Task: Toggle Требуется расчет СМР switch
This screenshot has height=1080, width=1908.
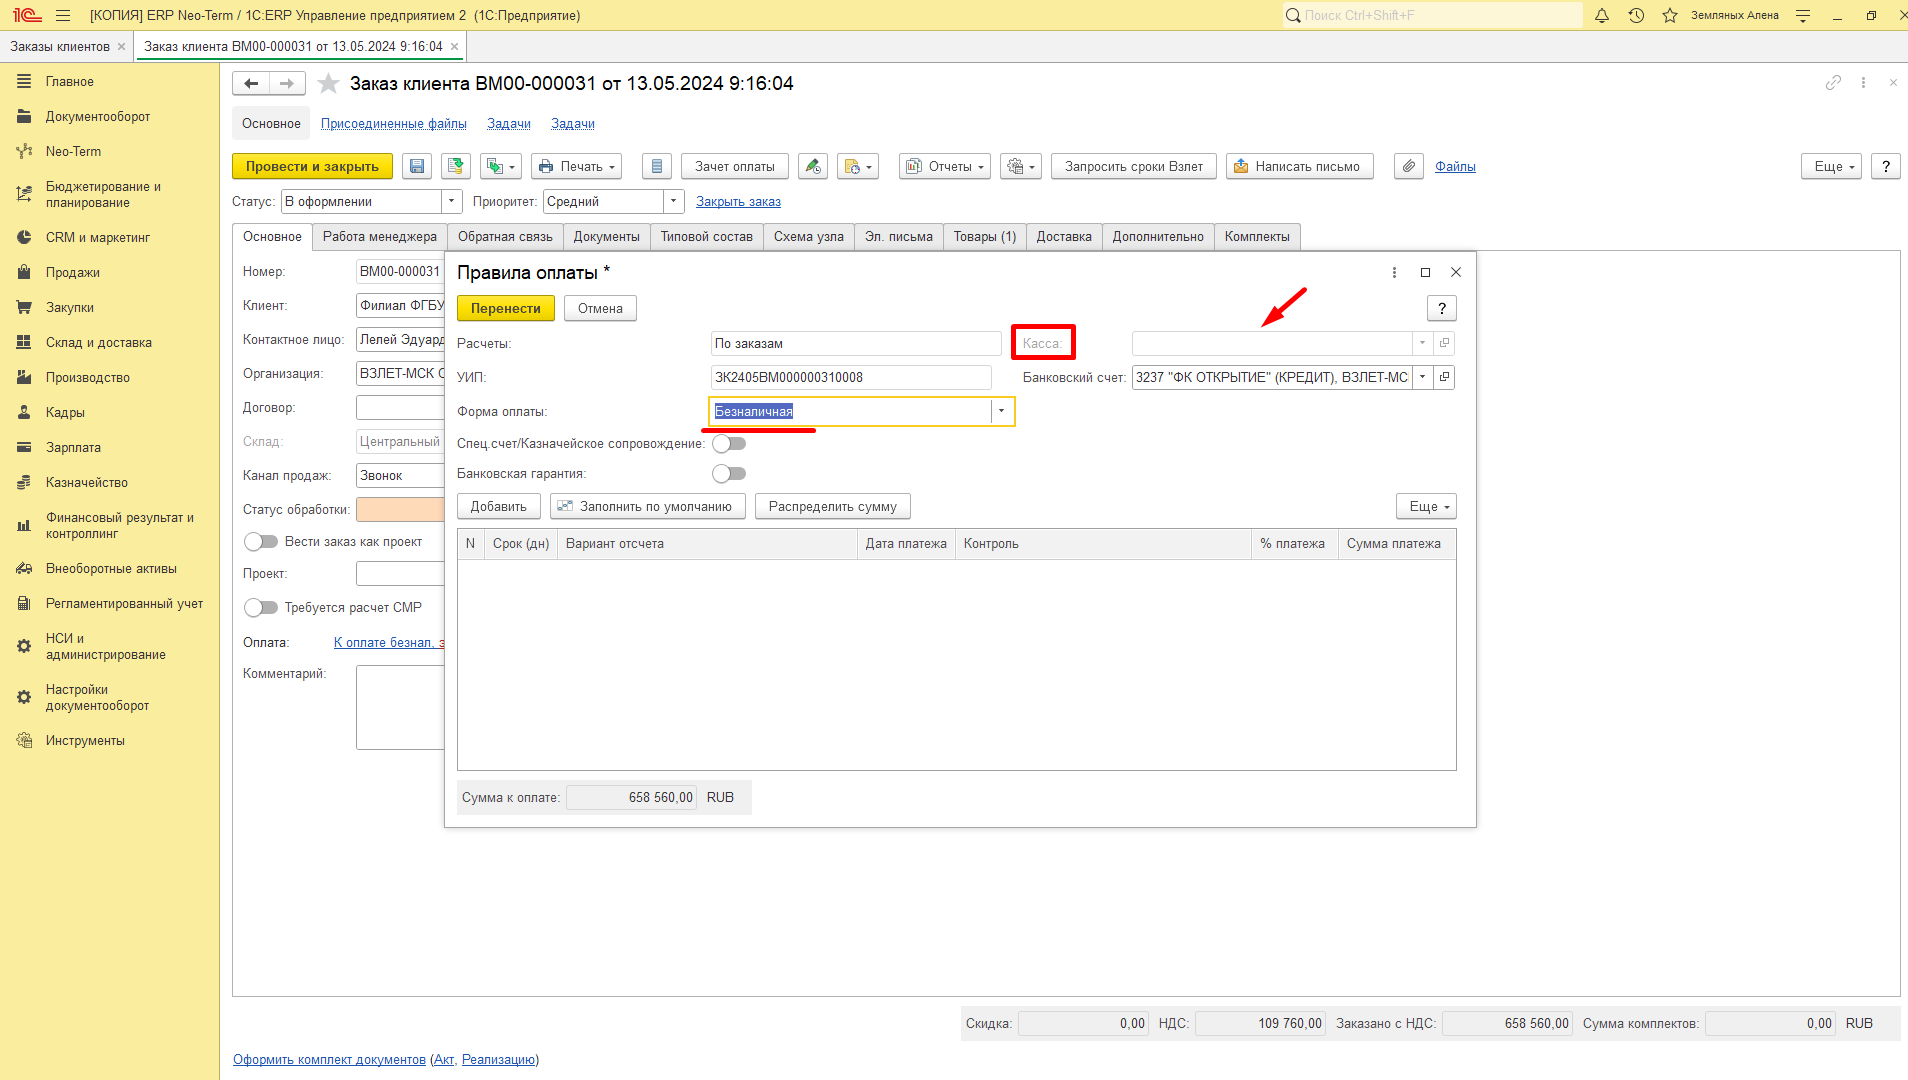Action: pyautogui.click(x=261, y=608)
